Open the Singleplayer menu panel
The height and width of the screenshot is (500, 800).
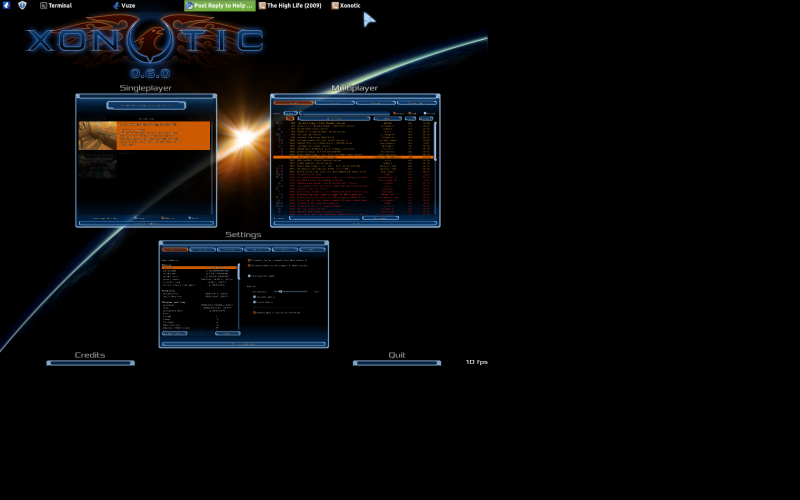146,160
